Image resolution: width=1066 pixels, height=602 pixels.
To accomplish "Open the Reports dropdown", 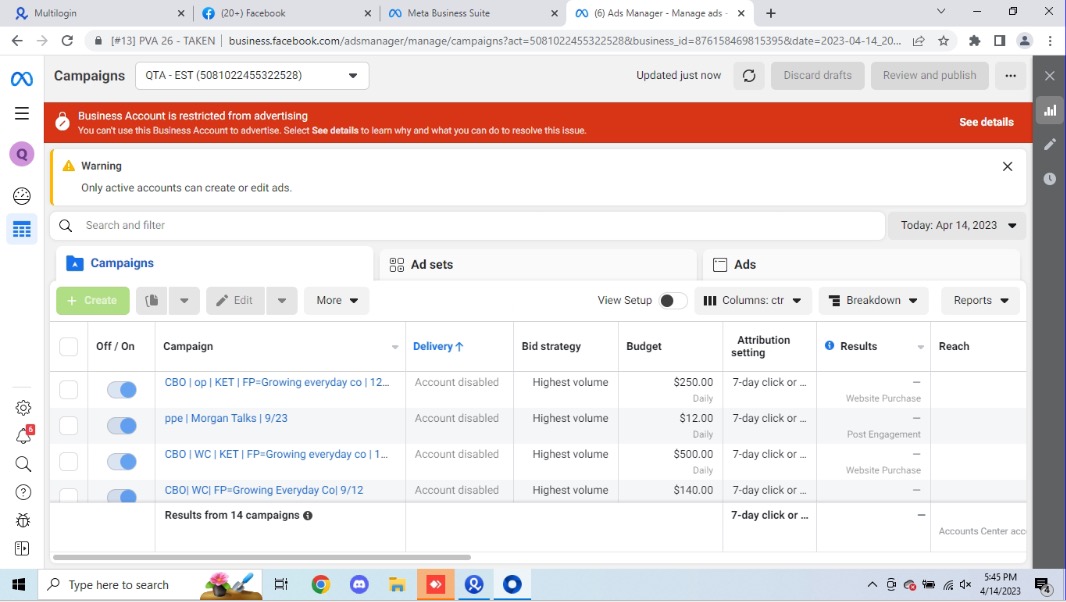I will (980, 300).
